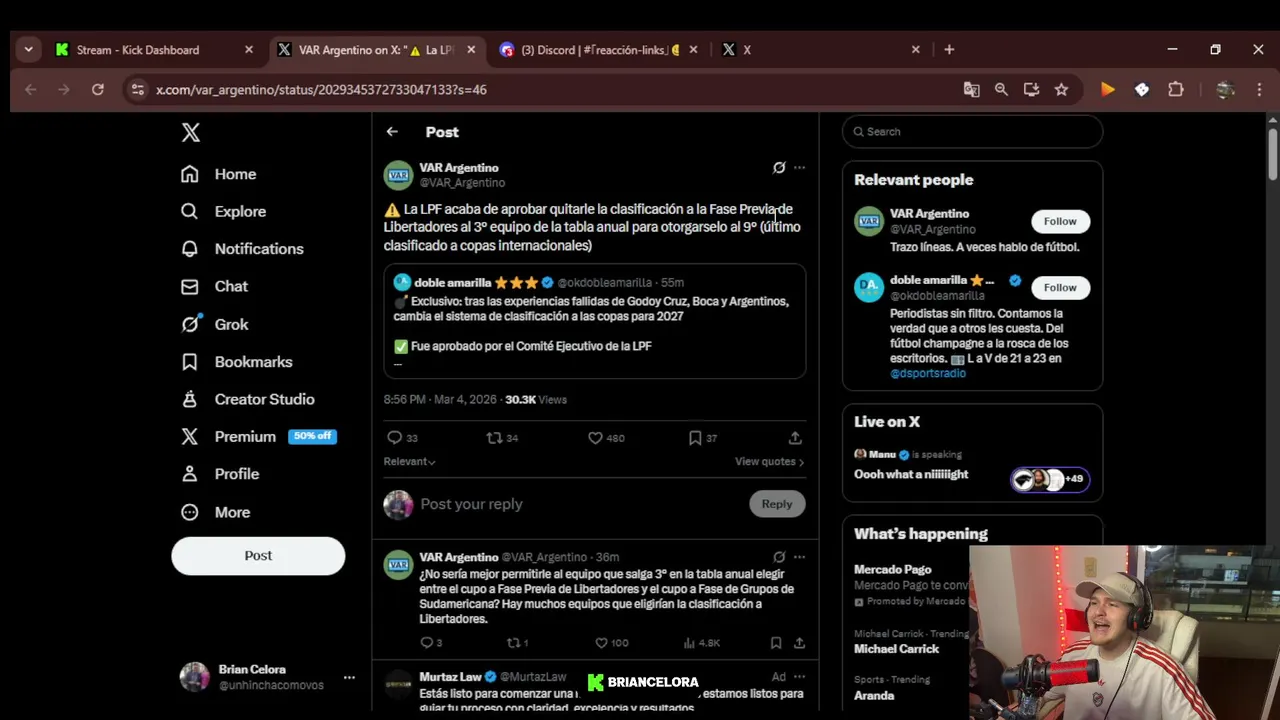Screen dimensions: 1280x720
Task: Open Home from the sidebar
Action: click(218, 174)
